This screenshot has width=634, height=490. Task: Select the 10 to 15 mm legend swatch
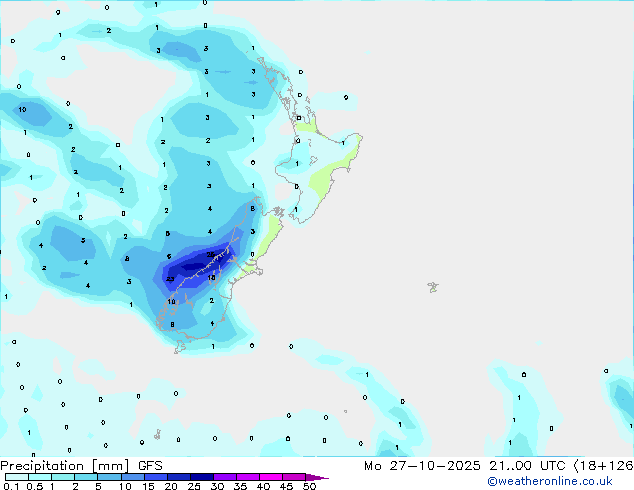[x=132, y=477]
